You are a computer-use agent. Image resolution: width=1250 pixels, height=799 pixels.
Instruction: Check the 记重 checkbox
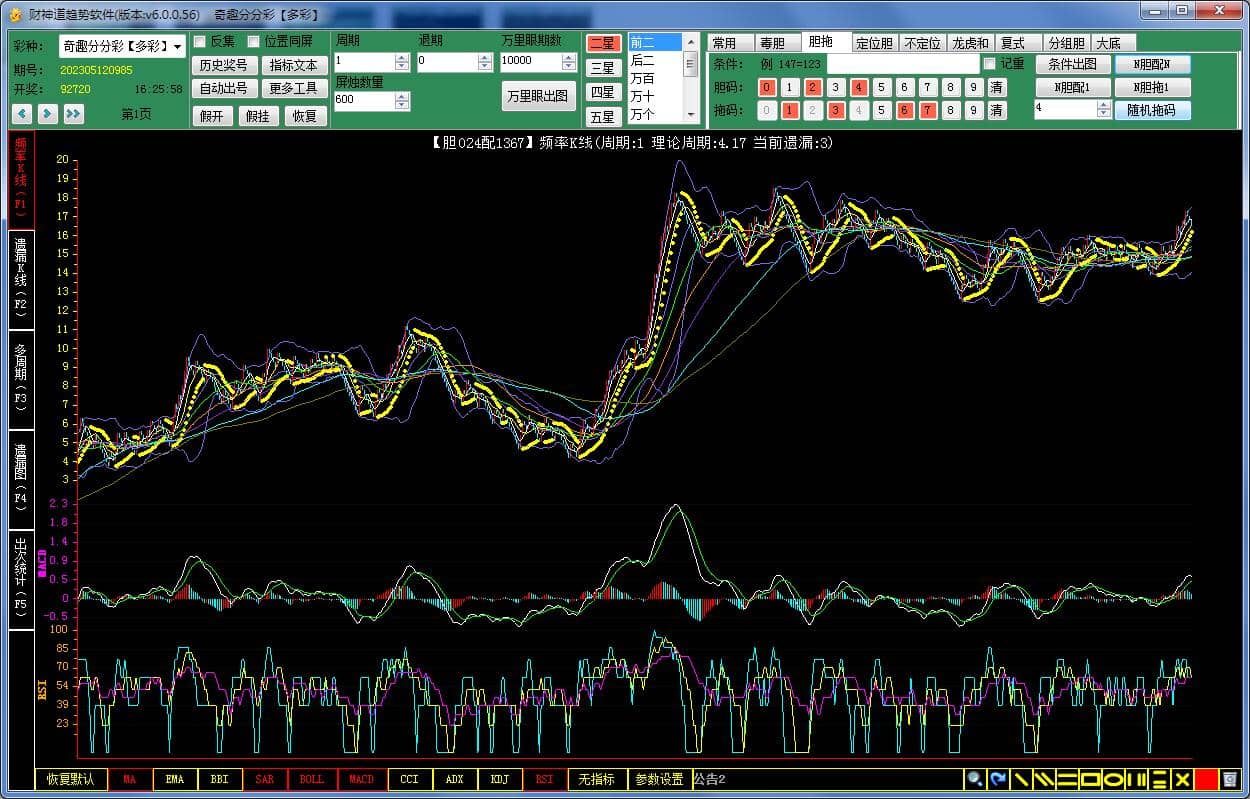click(x=990, y=64)
